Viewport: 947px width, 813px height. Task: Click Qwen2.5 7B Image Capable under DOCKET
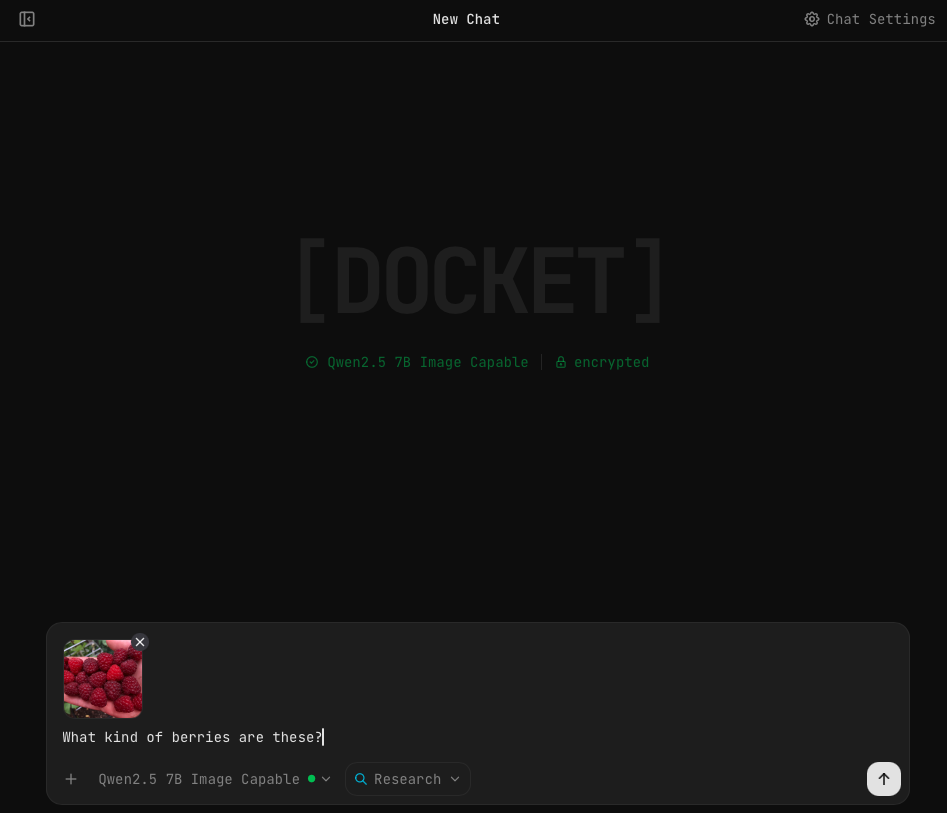[428, 362]
